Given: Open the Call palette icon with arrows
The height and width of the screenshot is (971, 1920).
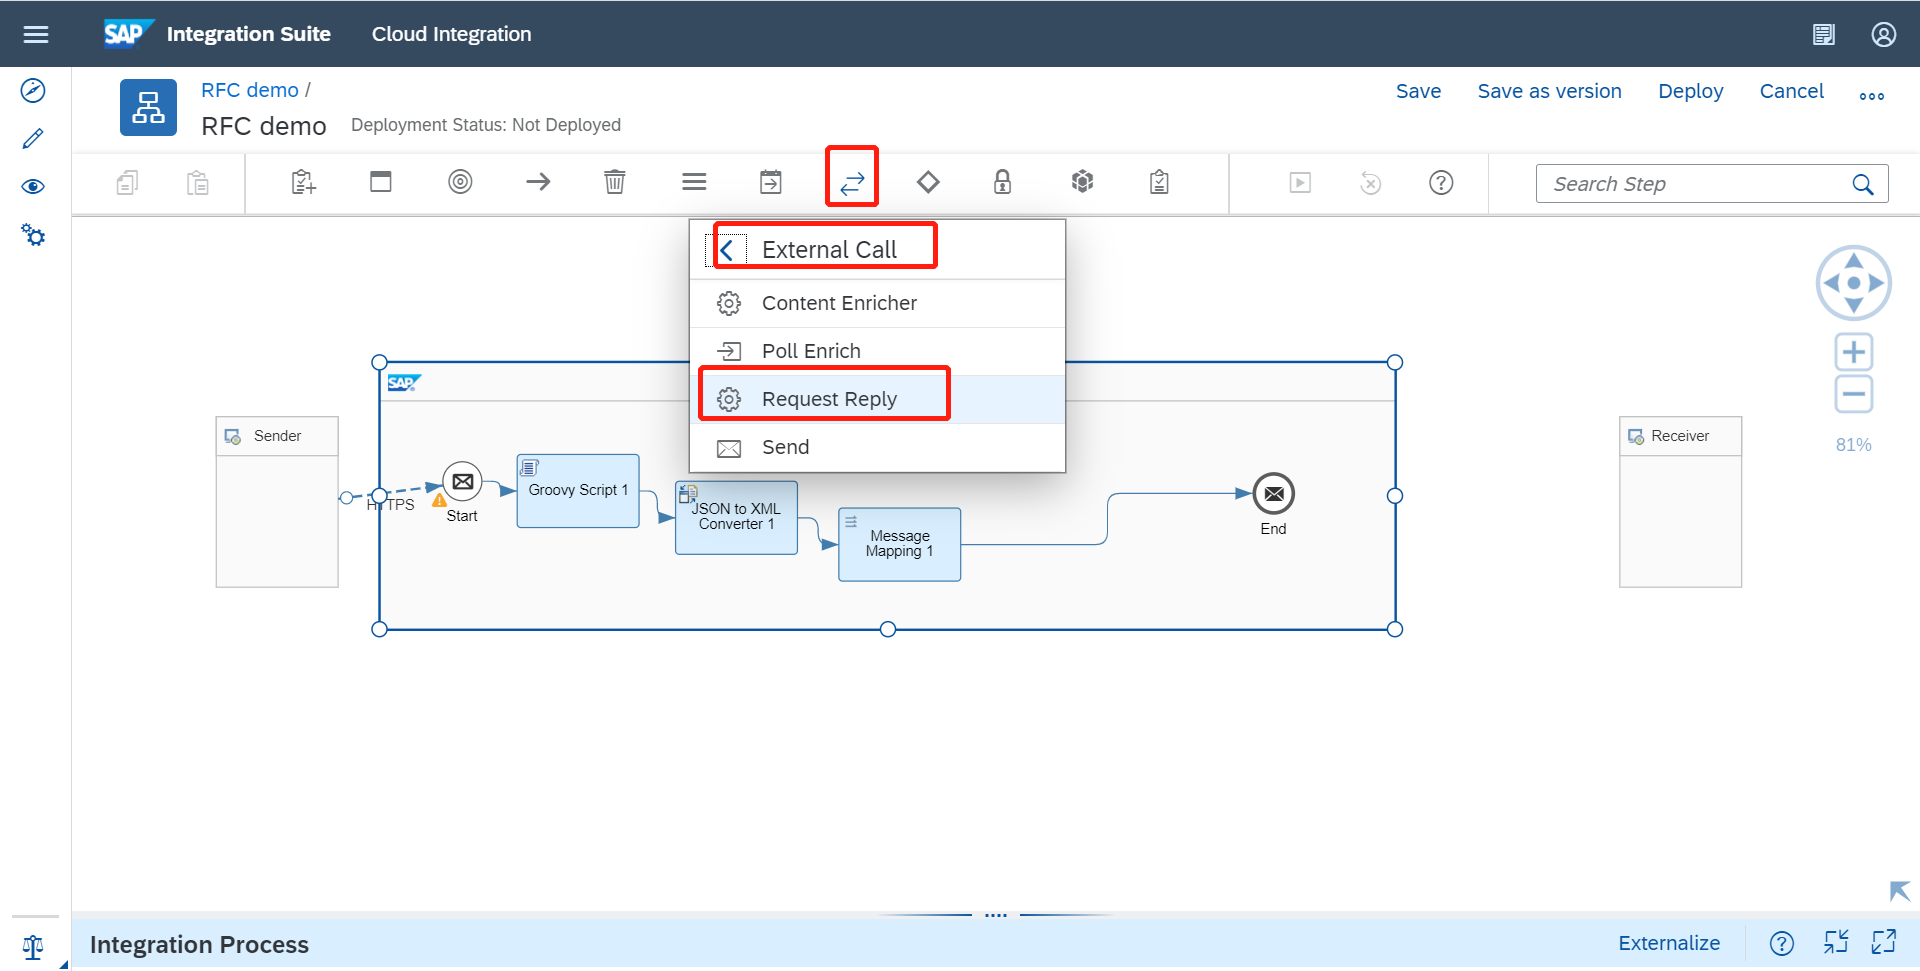Looking at the screenshot, I should click(x=852, y=183).
